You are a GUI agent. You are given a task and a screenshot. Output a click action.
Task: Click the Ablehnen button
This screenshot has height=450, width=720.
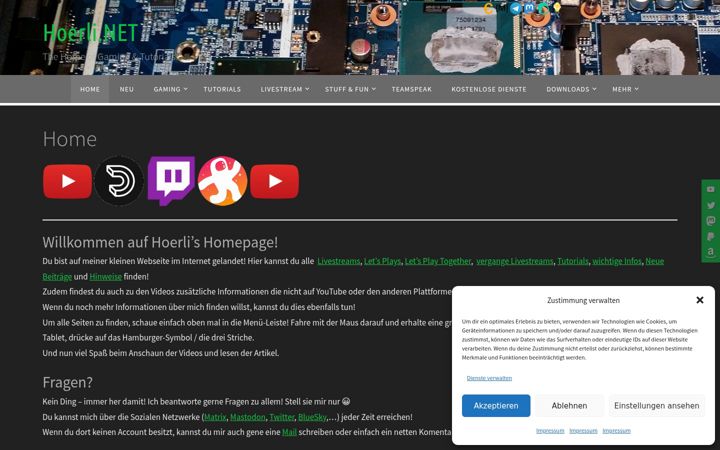[569, 406]
